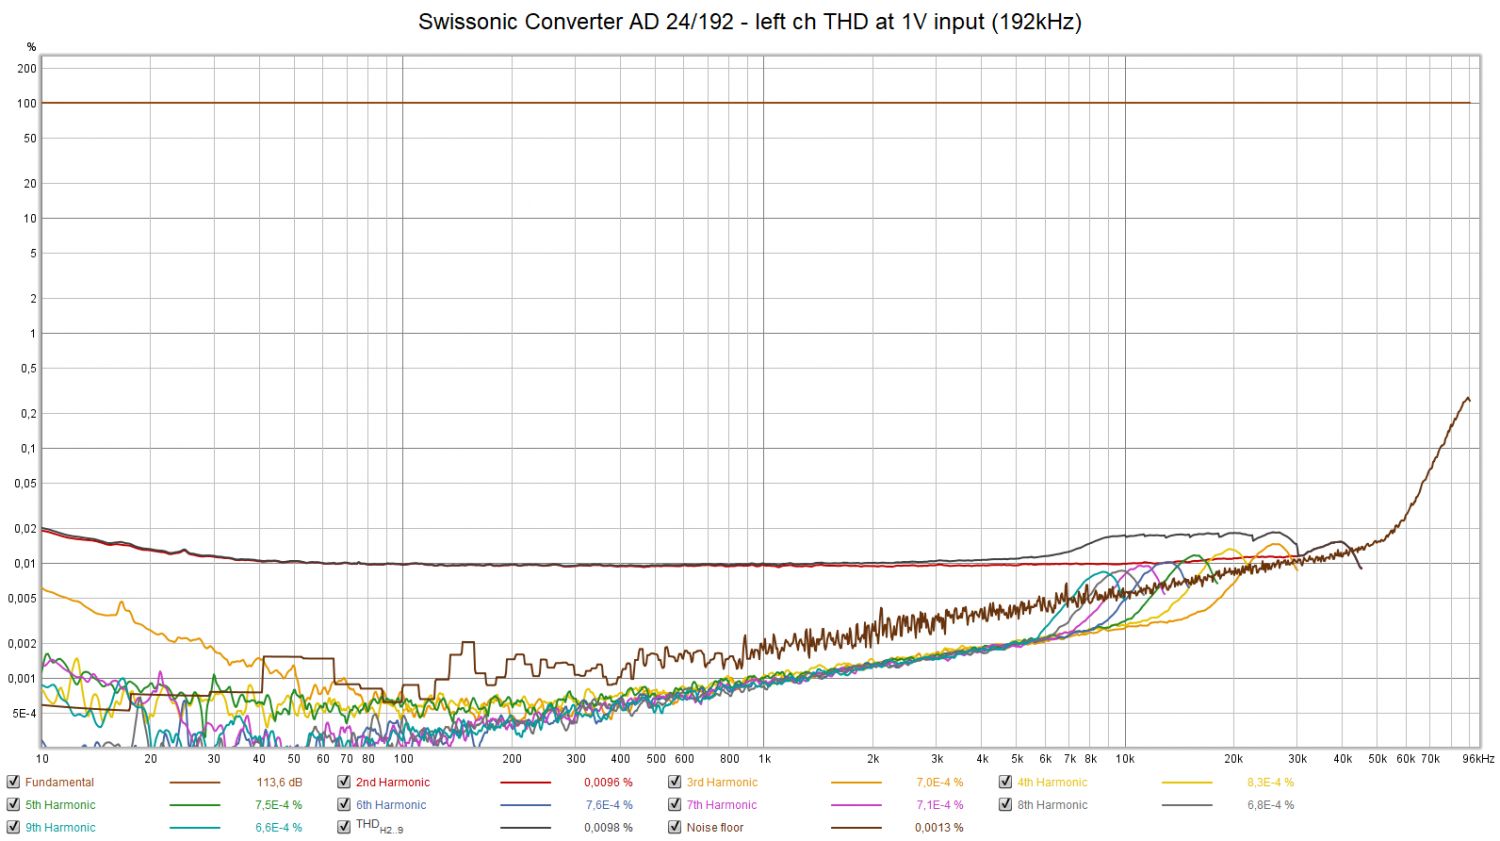Click the 10k label on frequency axis
Image resolution: width=1500 pixels, height=841 pixels.
pyautogui.click(x=1125, y=759)
